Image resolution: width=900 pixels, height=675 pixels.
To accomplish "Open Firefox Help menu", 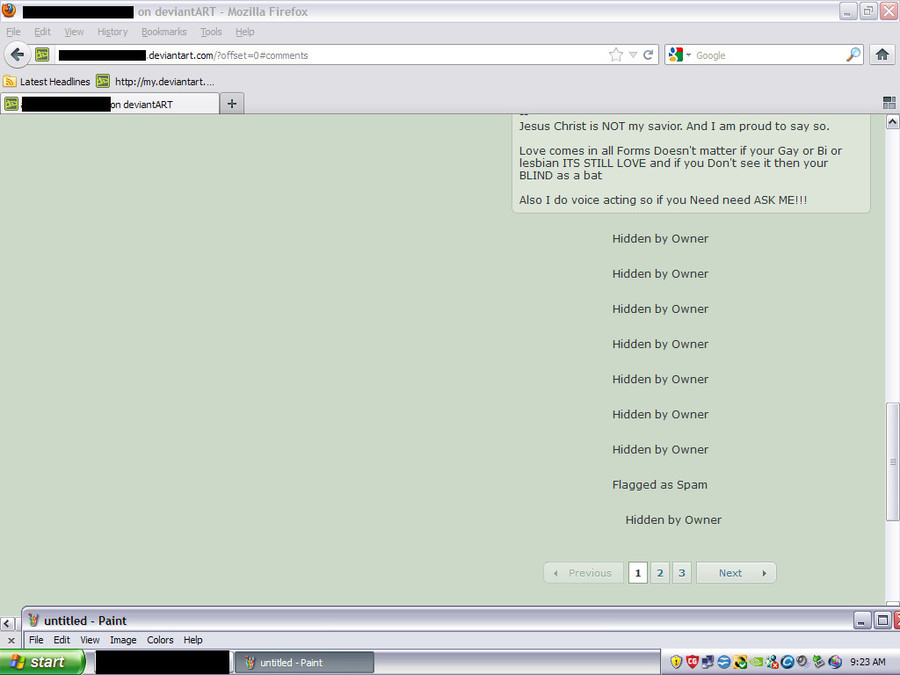I will pyautogui.click(x=245, y=32).
